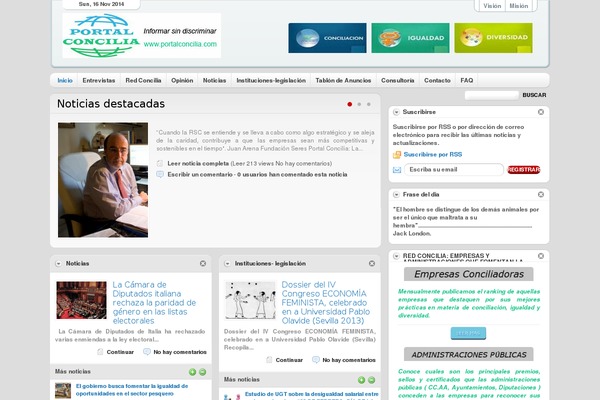Click the RSS feed icon
Image resolution: width=600 pixels, height=400 pixels.
[x=397, y=155]
